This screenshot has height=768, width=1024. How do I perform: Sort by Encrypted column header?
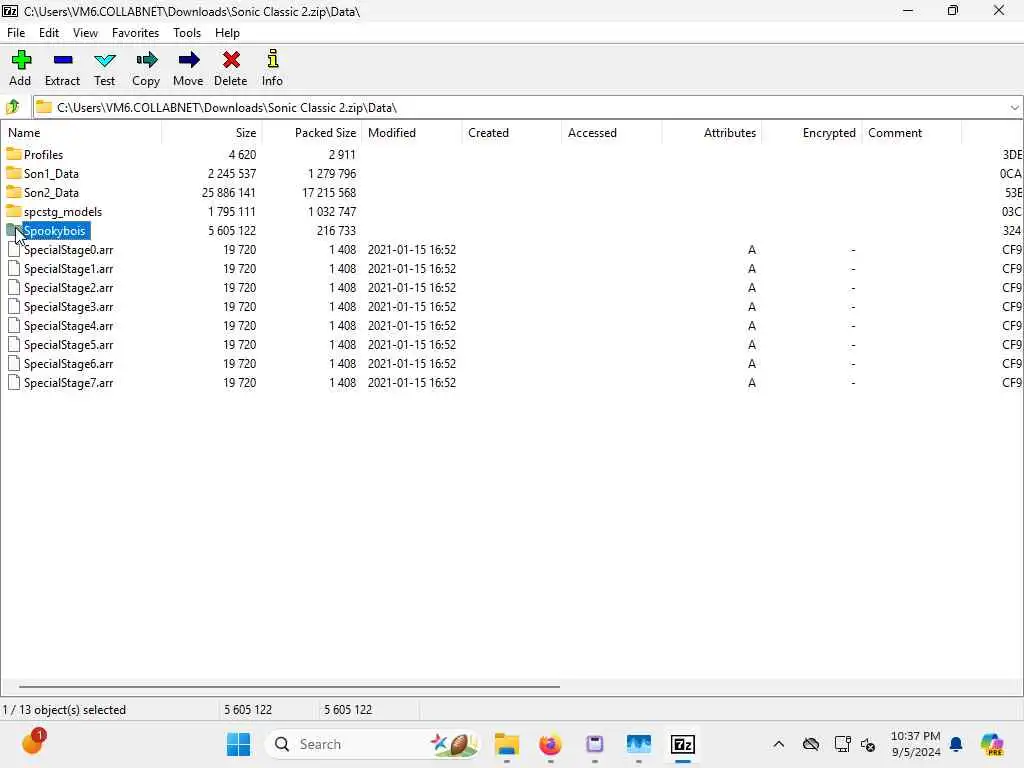tap(812, 133)
